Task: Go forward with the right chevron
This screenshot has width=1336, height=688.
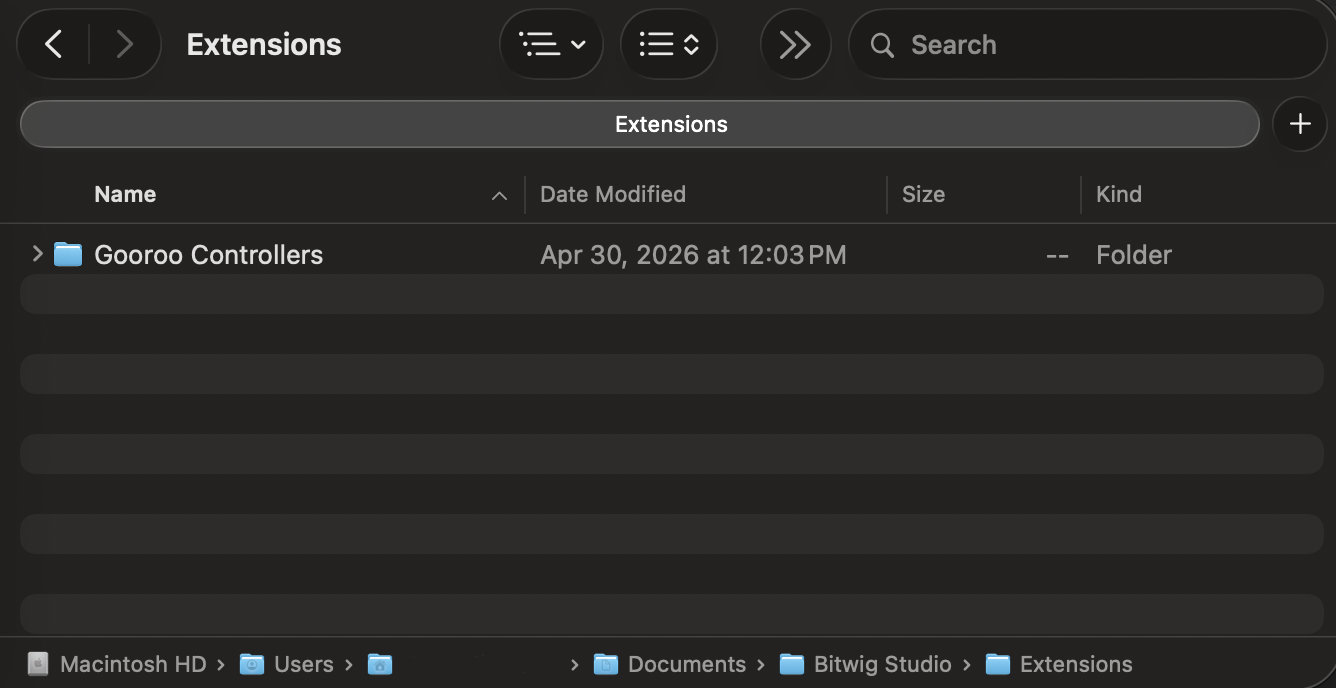Action: (124, 44)
